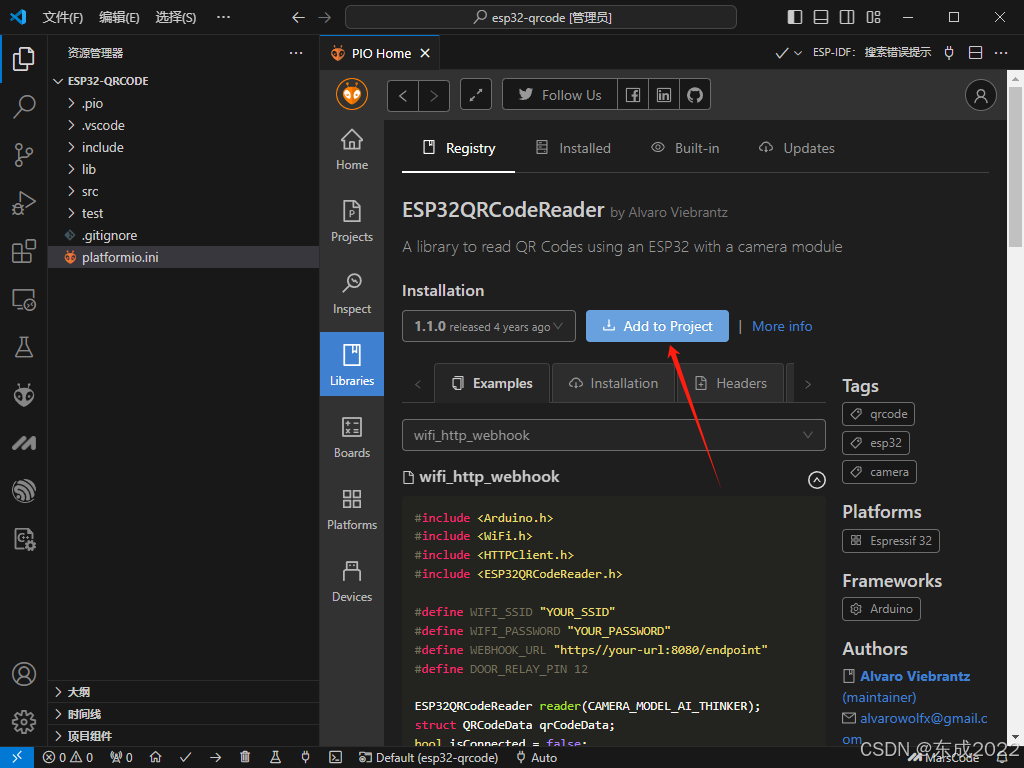The image size is (1024, 768).
Task: Open the Search view in activity bar
Action: pyautogui.click(x=24, y=106)
